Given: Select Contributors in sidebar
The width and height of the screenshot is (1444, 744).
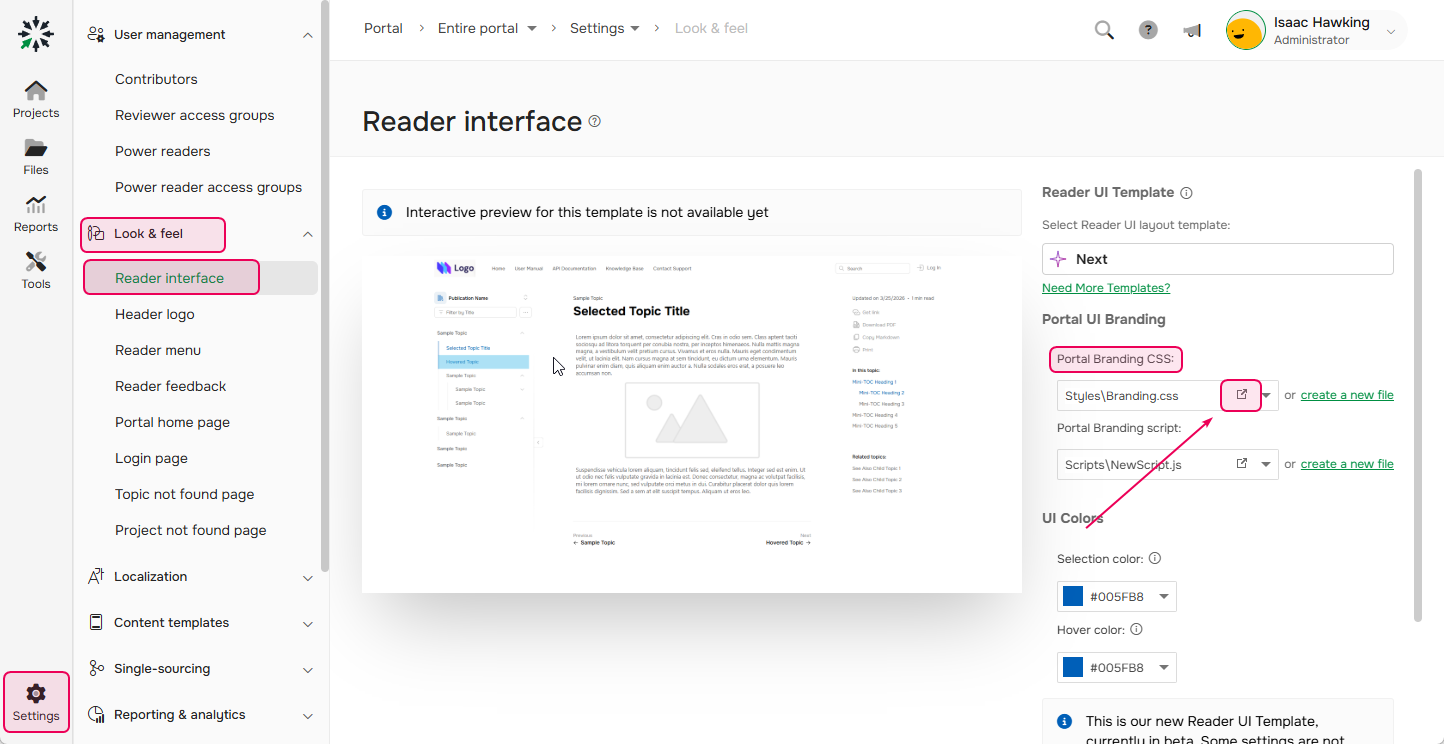Looking at the screenshot, I should coord(156,79).
